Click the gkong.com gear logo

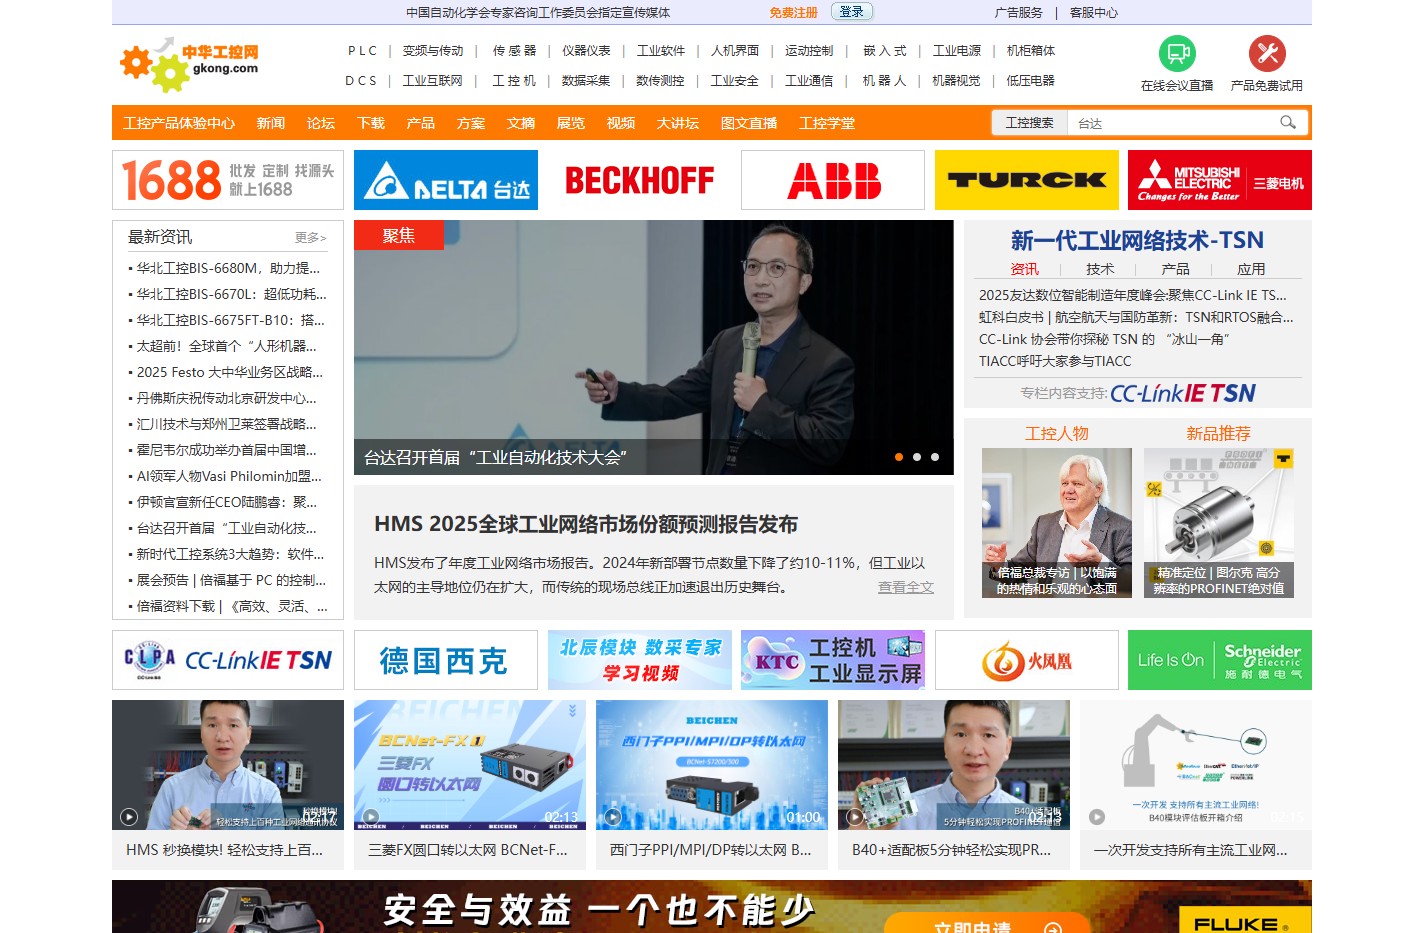coord(189,64)
